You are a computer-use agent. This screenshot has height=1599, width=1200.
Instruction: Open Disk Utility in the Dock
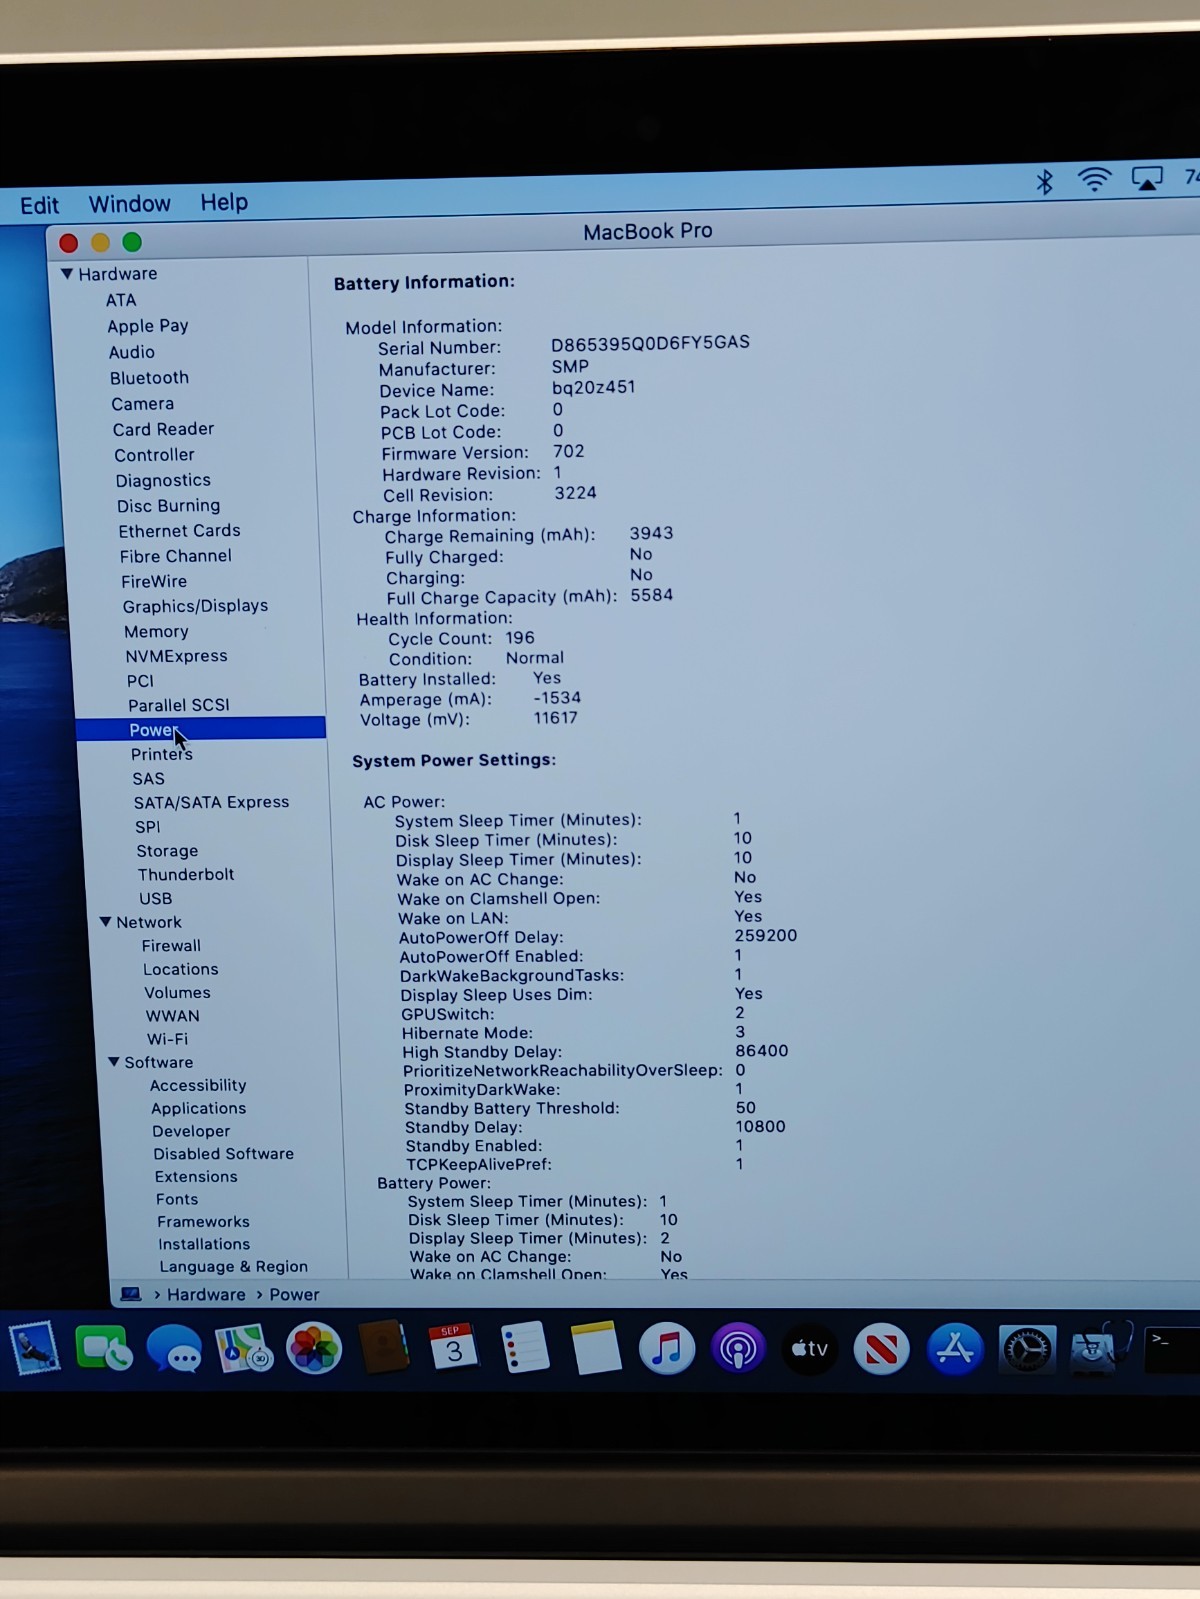(1101, 1348)
